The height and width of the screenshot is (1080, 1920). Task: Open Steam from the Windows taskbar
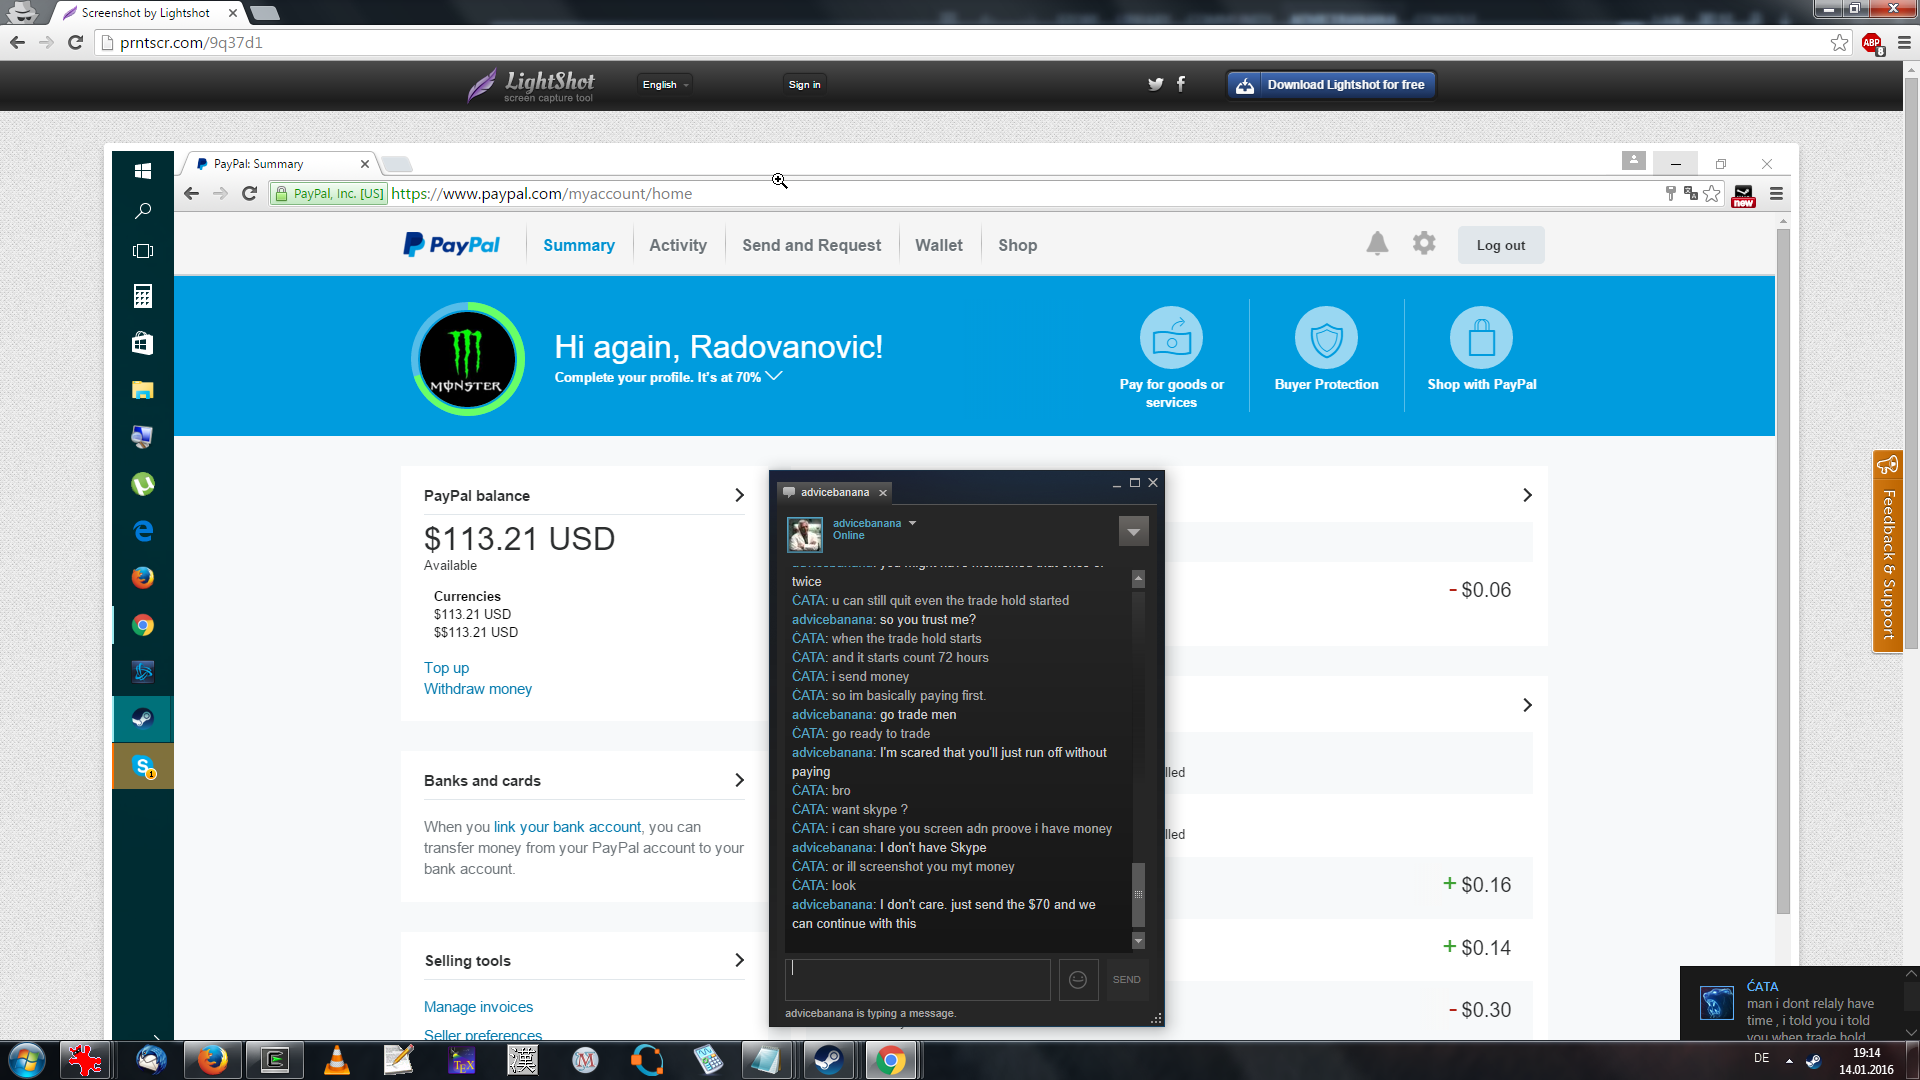click(x=828, y=1060)
